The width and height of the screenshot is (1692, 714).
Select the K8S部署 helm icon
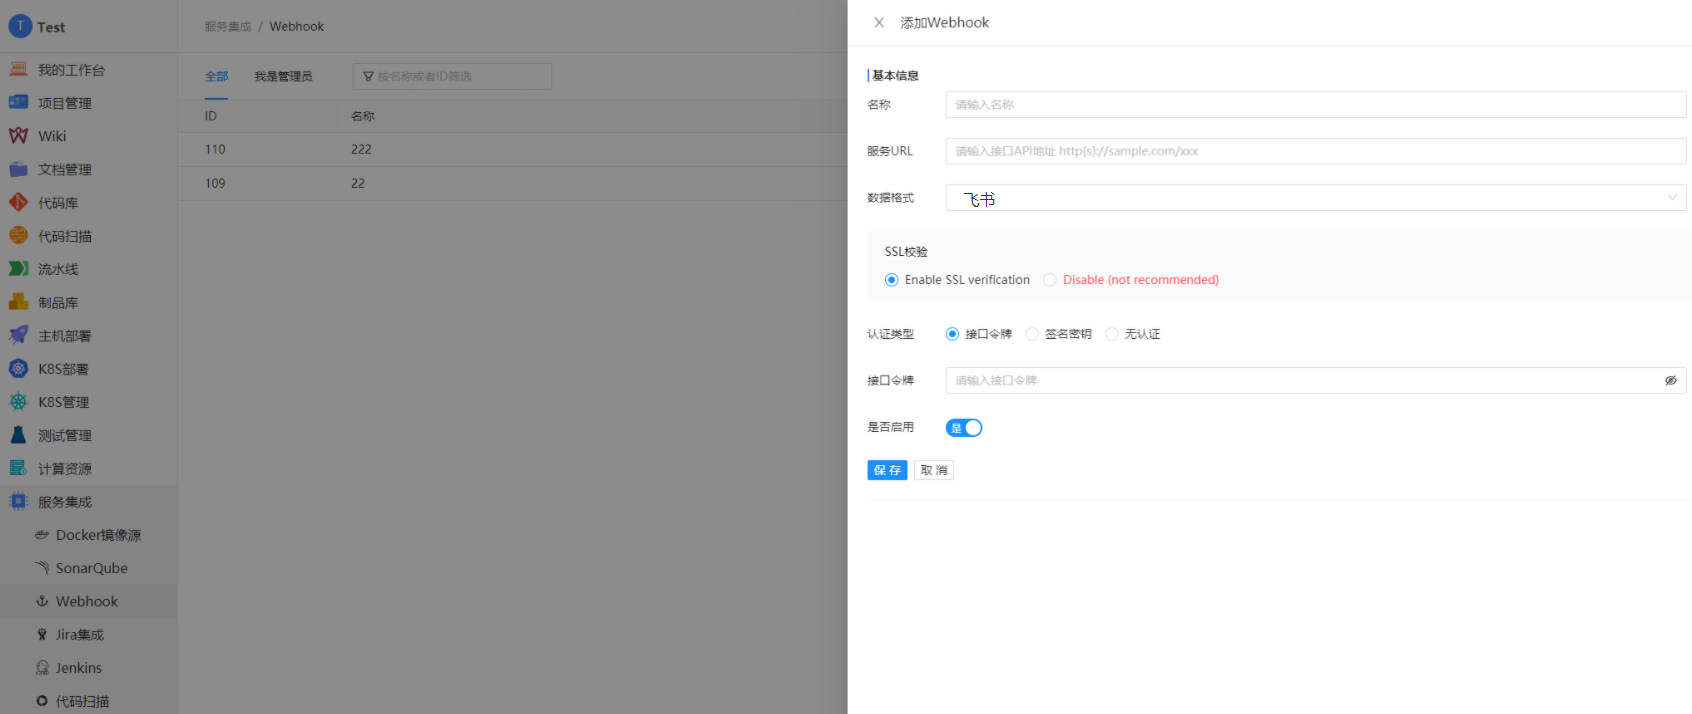[18, 369]
